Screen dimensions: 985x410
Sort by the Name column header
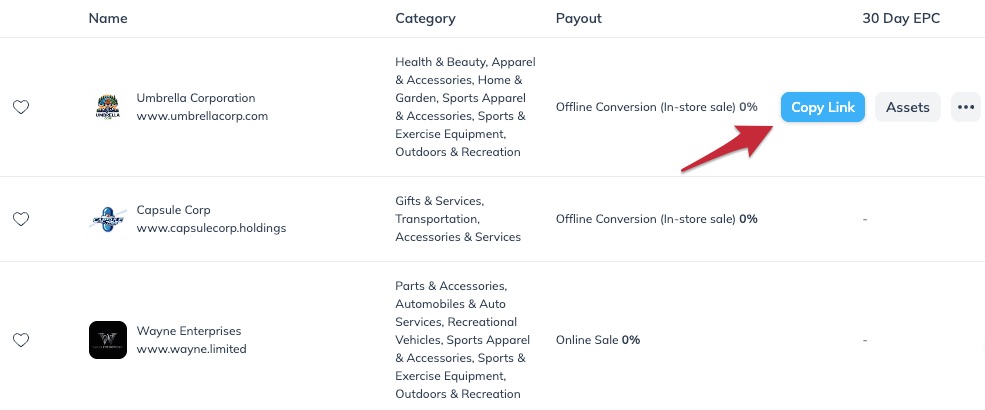(x=108, y=18)
